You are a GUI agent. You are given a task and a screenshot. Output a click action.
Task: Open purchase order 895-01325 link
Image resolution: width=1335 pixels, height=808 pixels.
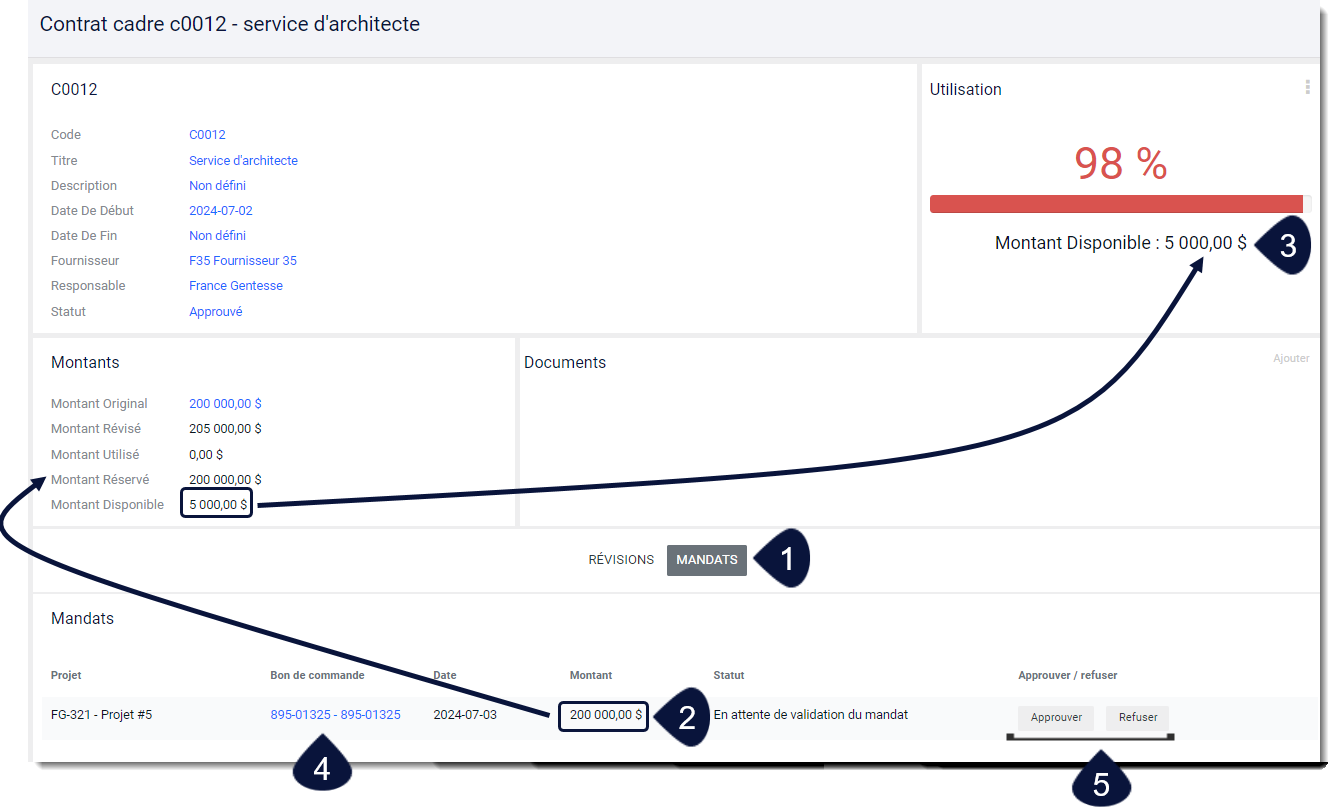(x=335, y=715)
